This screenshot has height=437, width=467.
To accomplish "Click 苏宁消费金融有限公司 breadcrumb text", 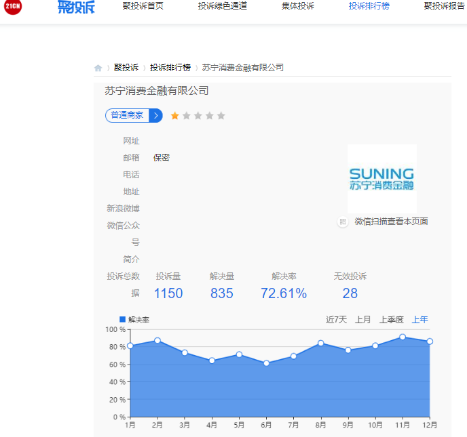I will (242, 67).
